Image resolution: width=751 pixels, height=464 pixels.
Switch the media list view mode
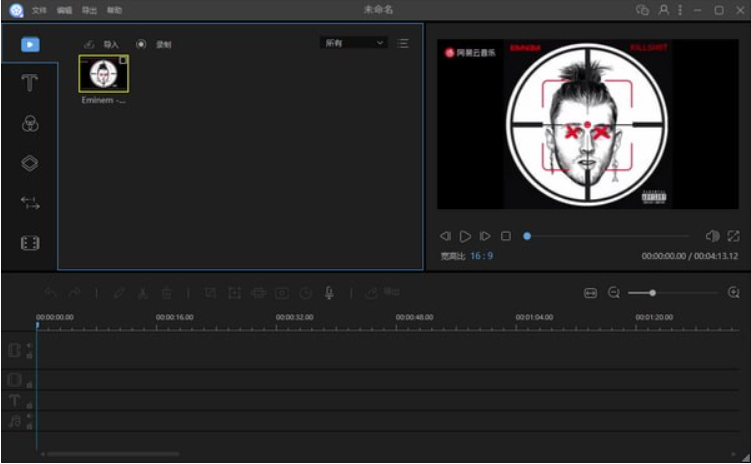pyautogui.click(x=403, y=44)
